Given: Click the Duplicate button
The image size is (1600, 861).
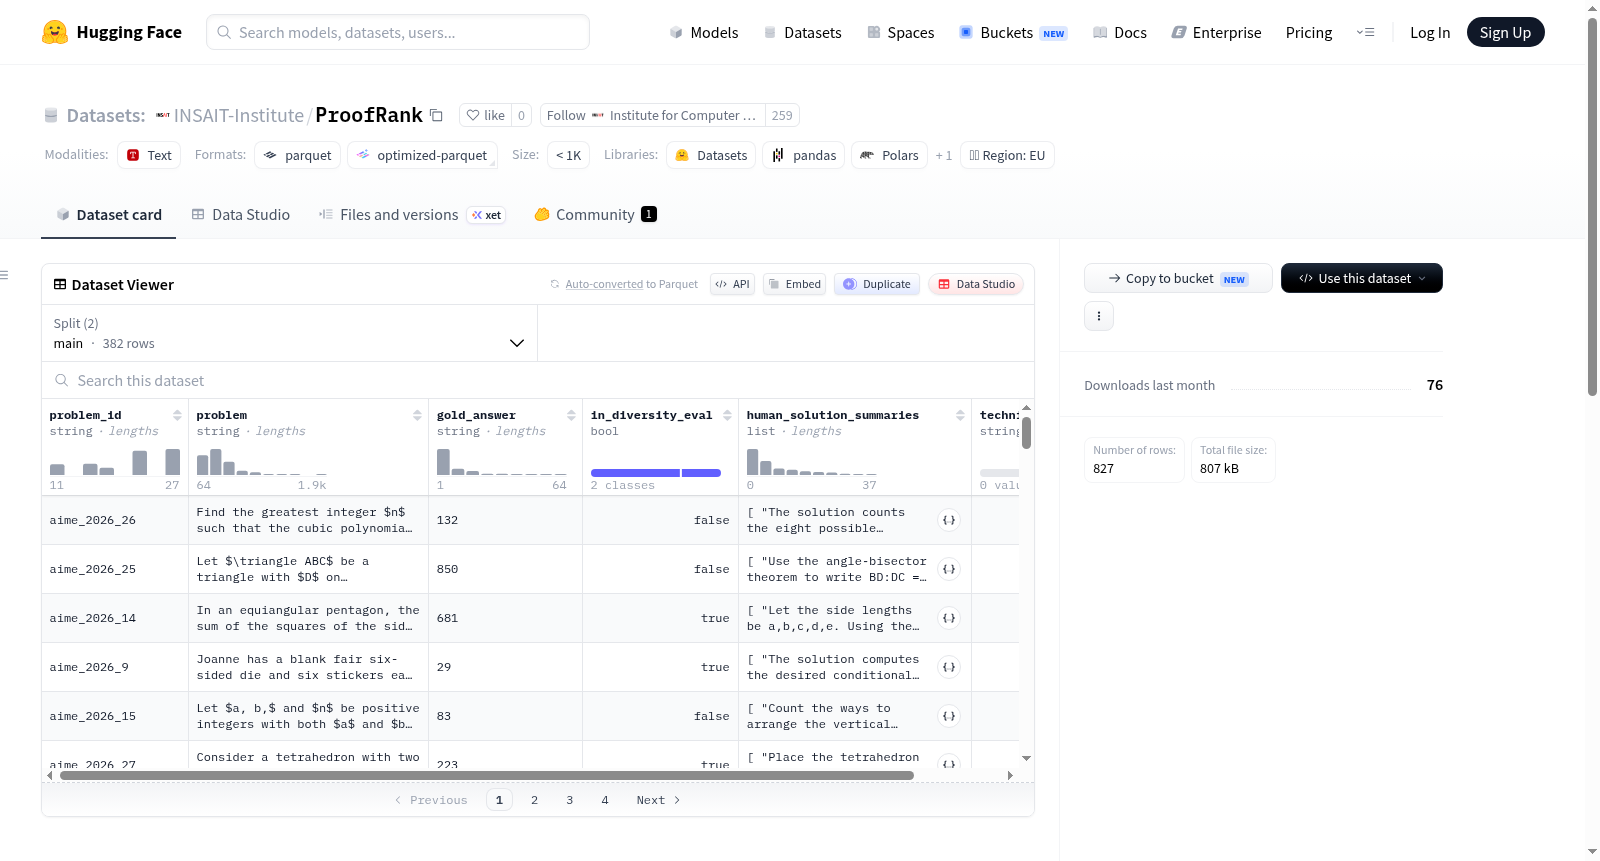Looking at the screenshot, I should (877, 284).
